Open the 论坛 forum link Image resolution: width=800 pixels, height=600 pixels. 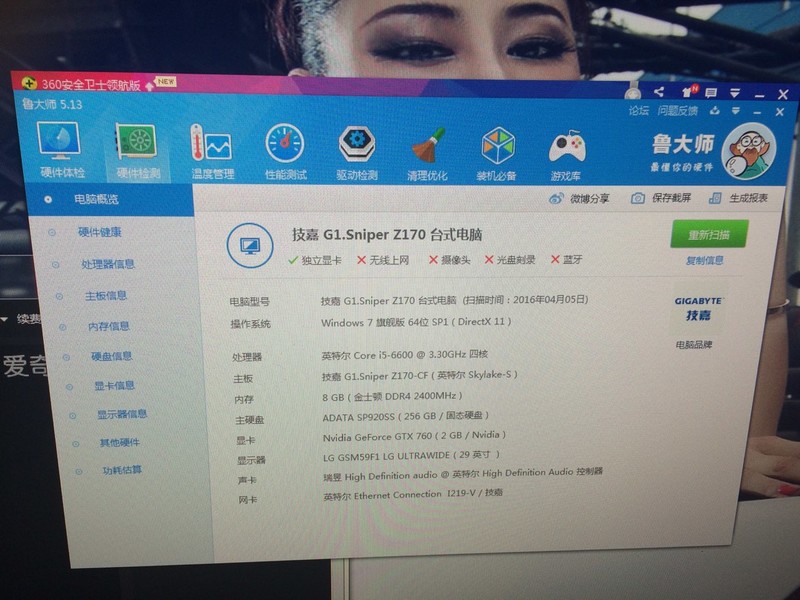click(x=639, y=110)
